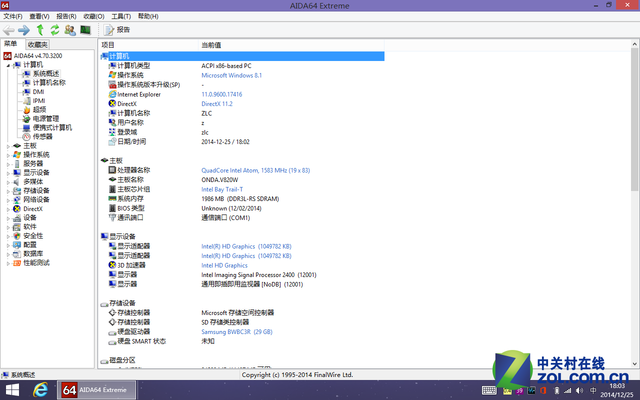Select IPMI in the tree
This screenshot has height=400, width=640.
(39, 101)
